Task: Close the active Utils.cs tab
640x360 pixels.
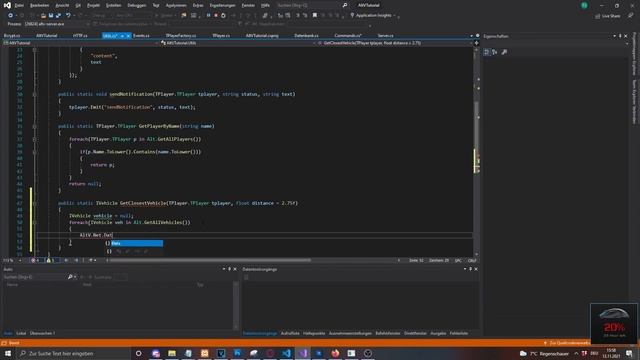Action: coord(128,36)
